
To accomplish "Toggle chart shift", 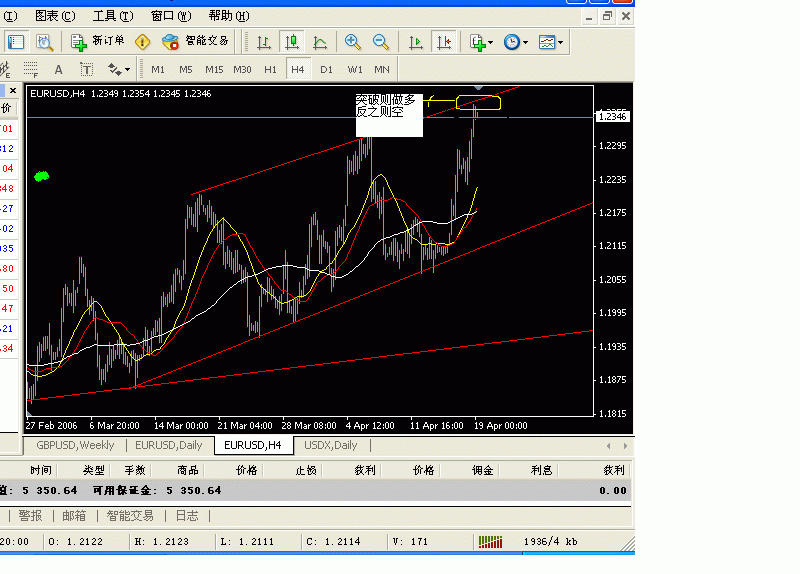I will [444, 42].
